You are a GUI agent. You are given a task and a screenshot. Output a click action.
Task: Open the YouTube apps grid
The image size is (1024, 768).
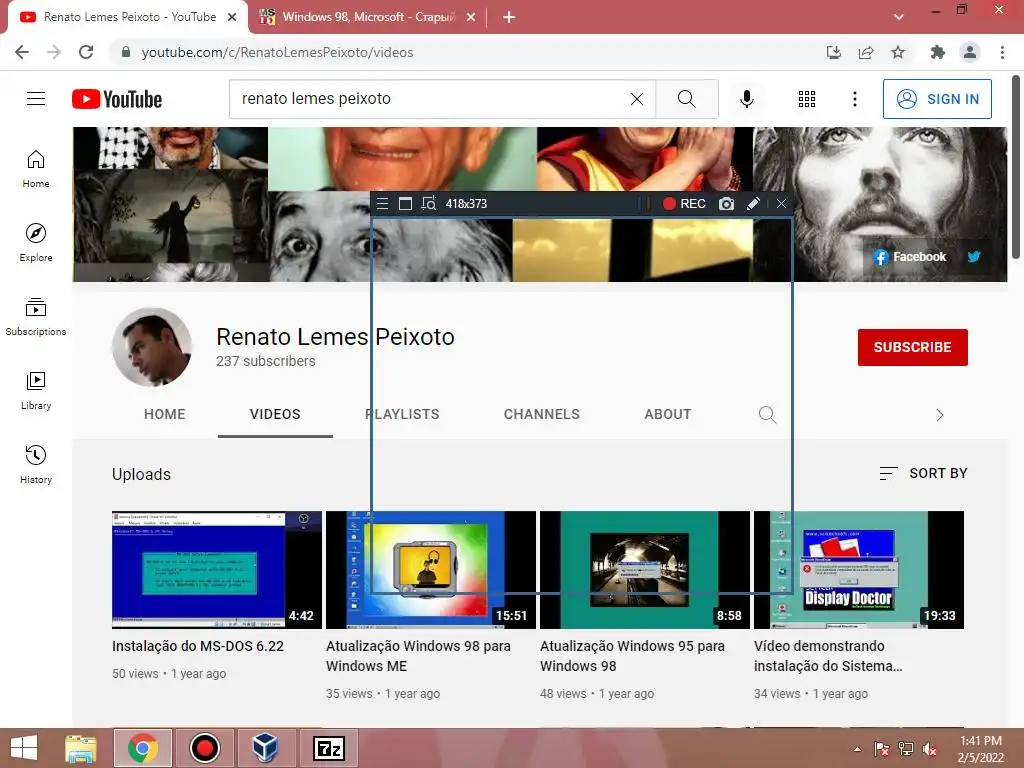pos(807,99)
